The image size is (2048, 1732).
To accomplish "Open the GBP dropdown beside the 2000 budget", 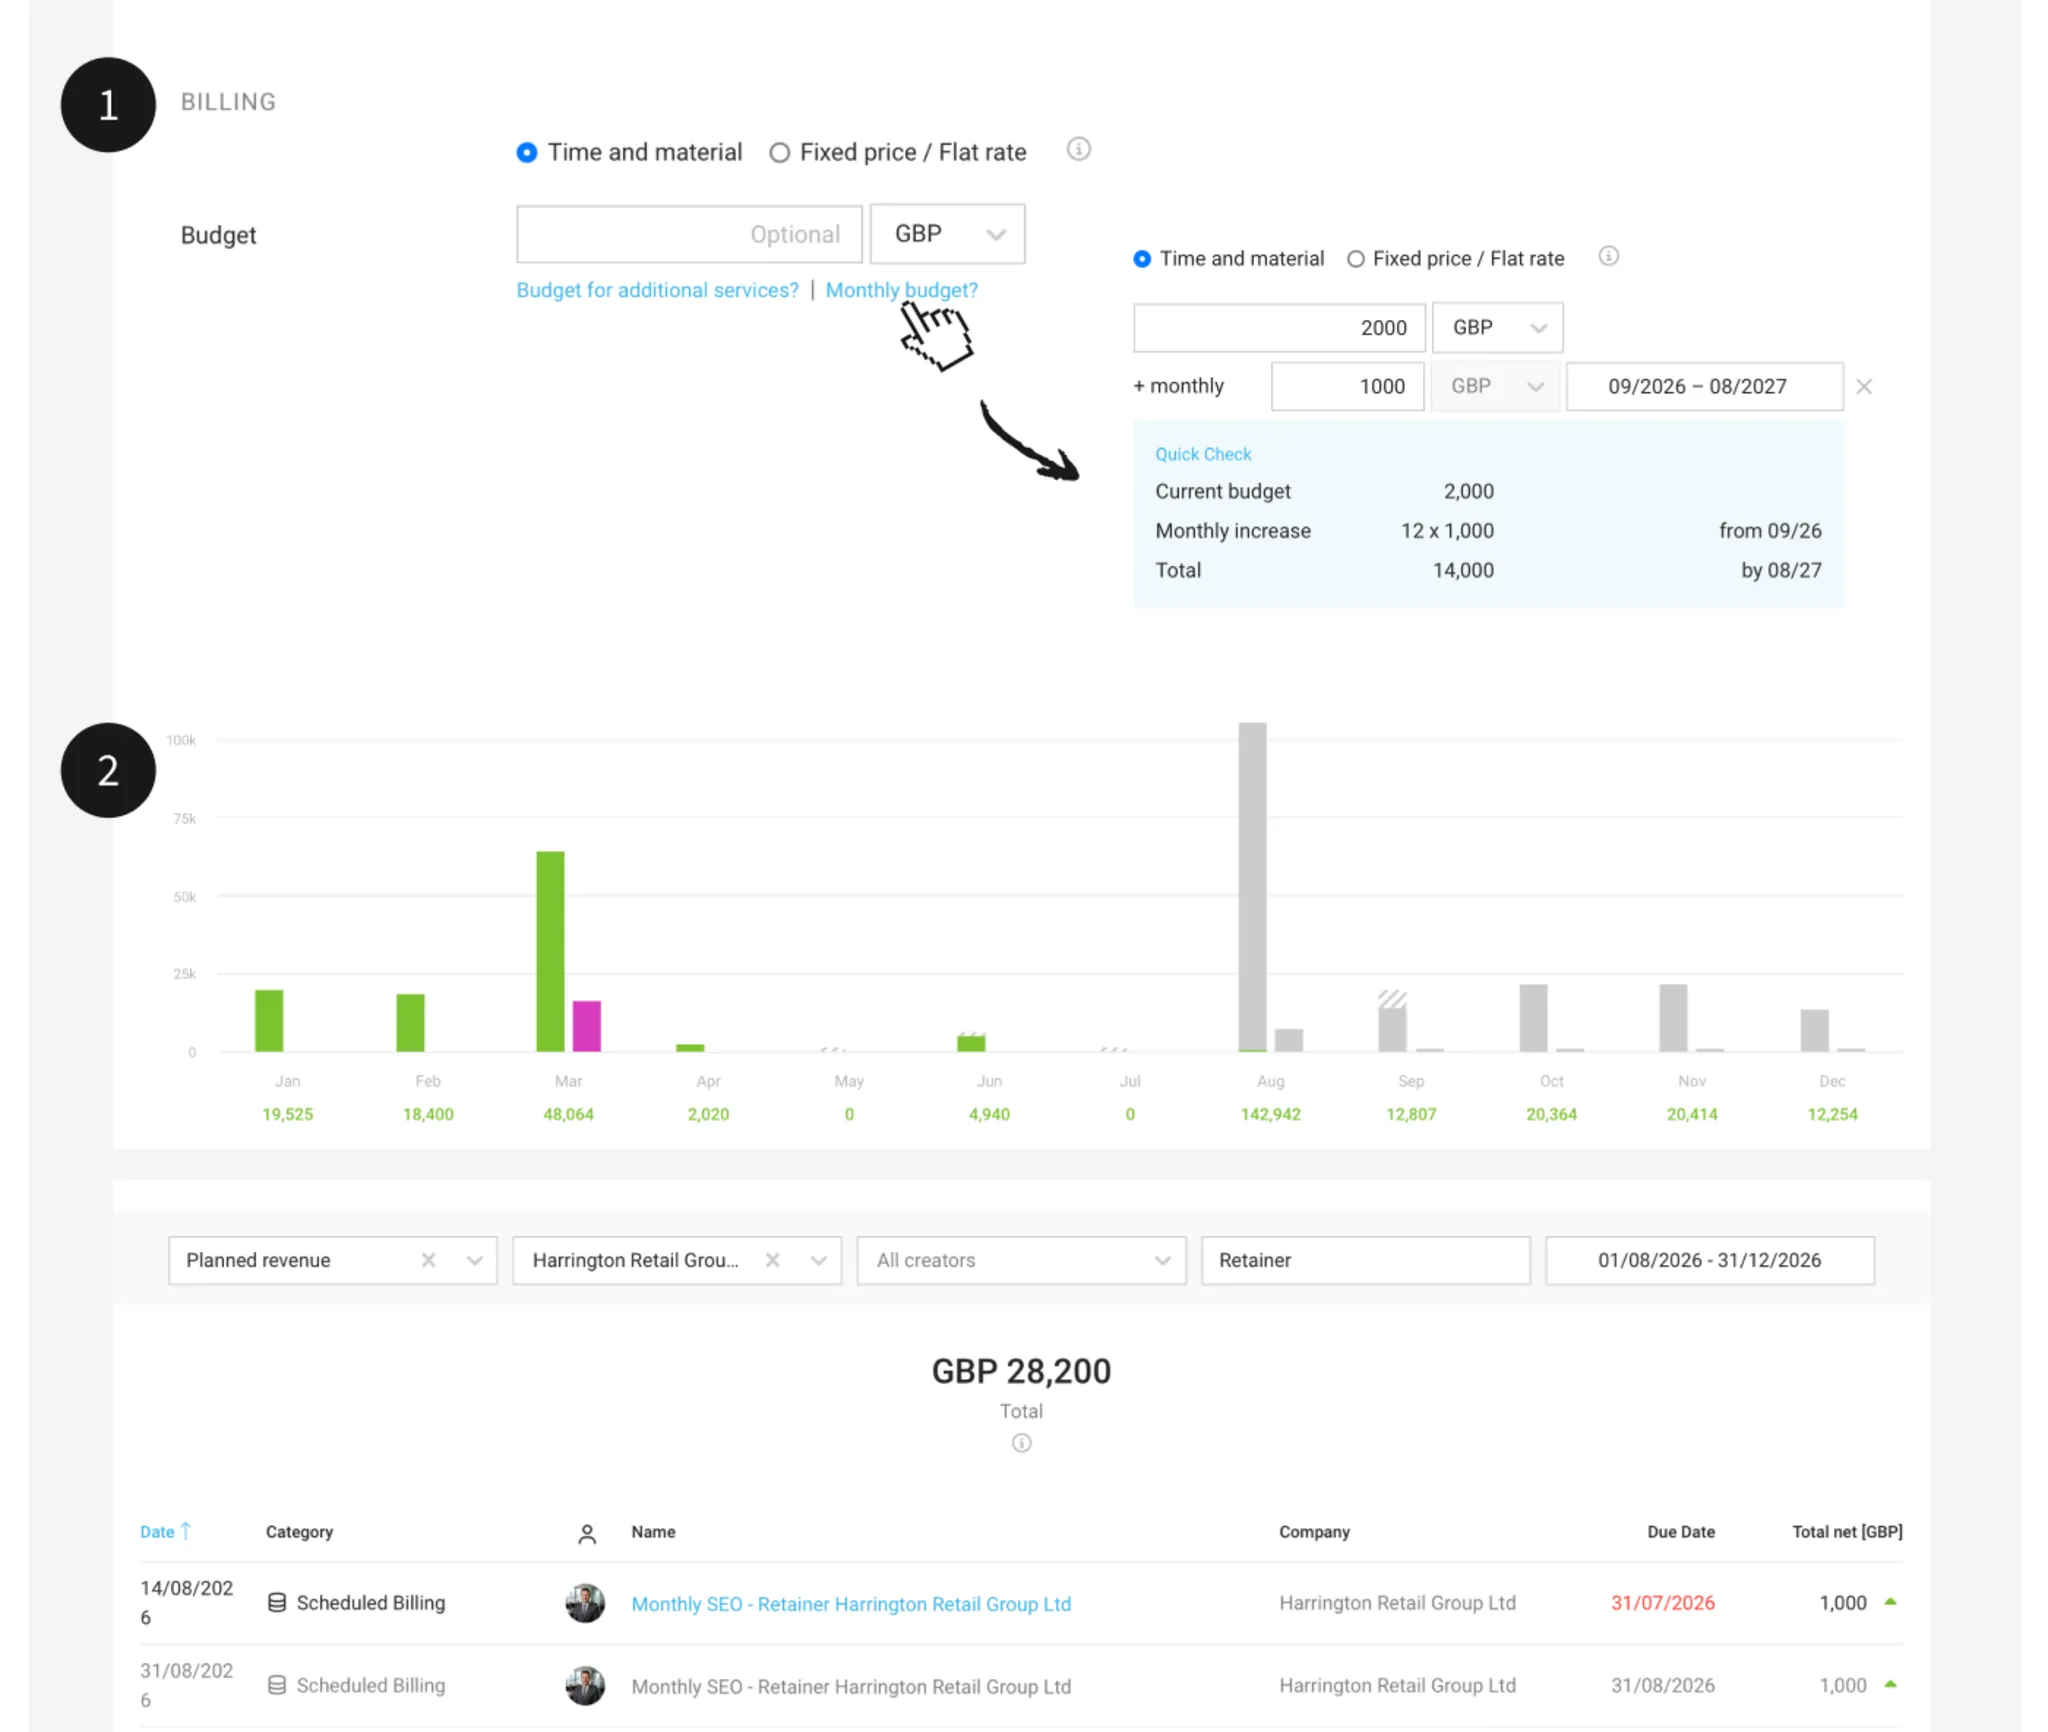I will pos(1497,328).
